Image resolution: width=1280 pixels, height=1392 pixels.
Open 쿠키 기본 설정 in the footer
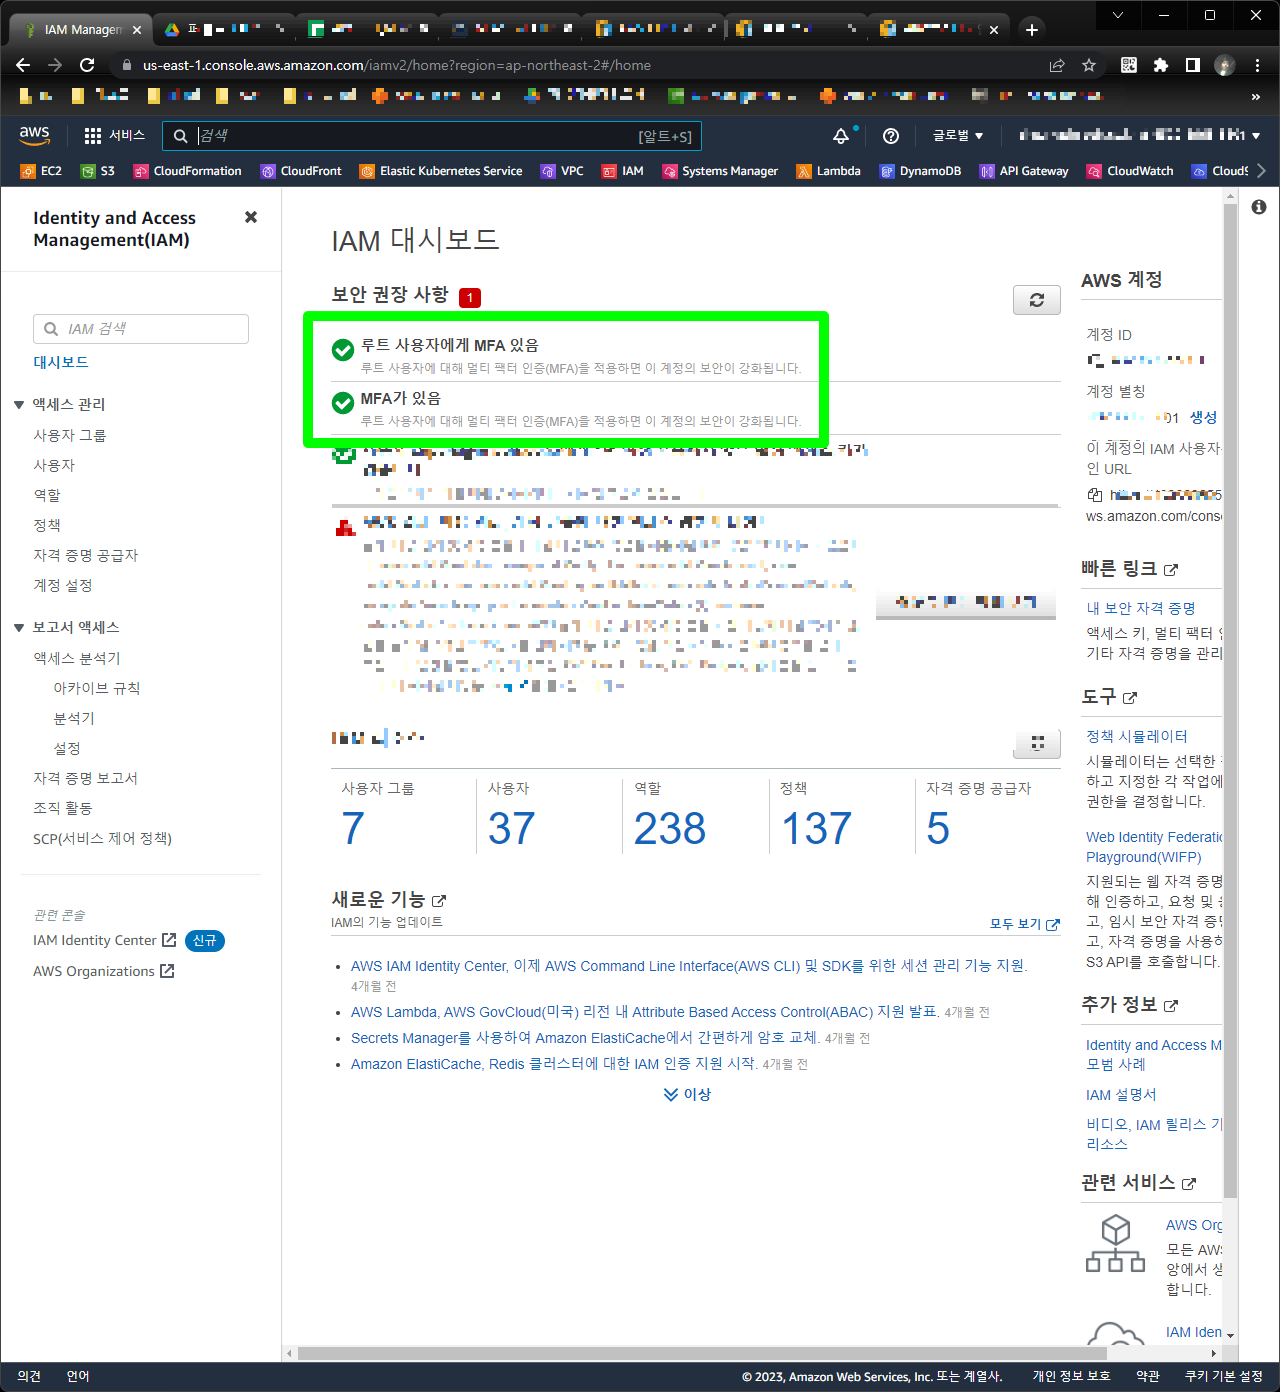tap(1224, 1377)
